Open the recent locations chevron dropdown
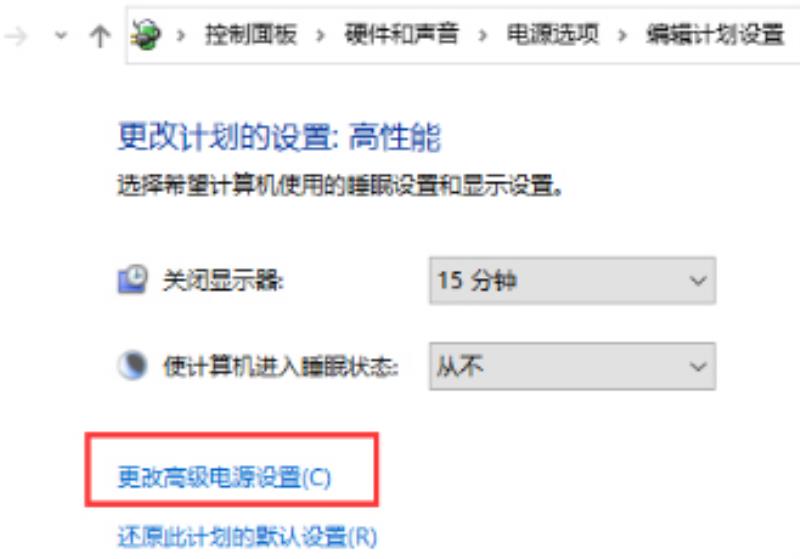Viewport: 800px width, 559px height. [x=61, y=36]
